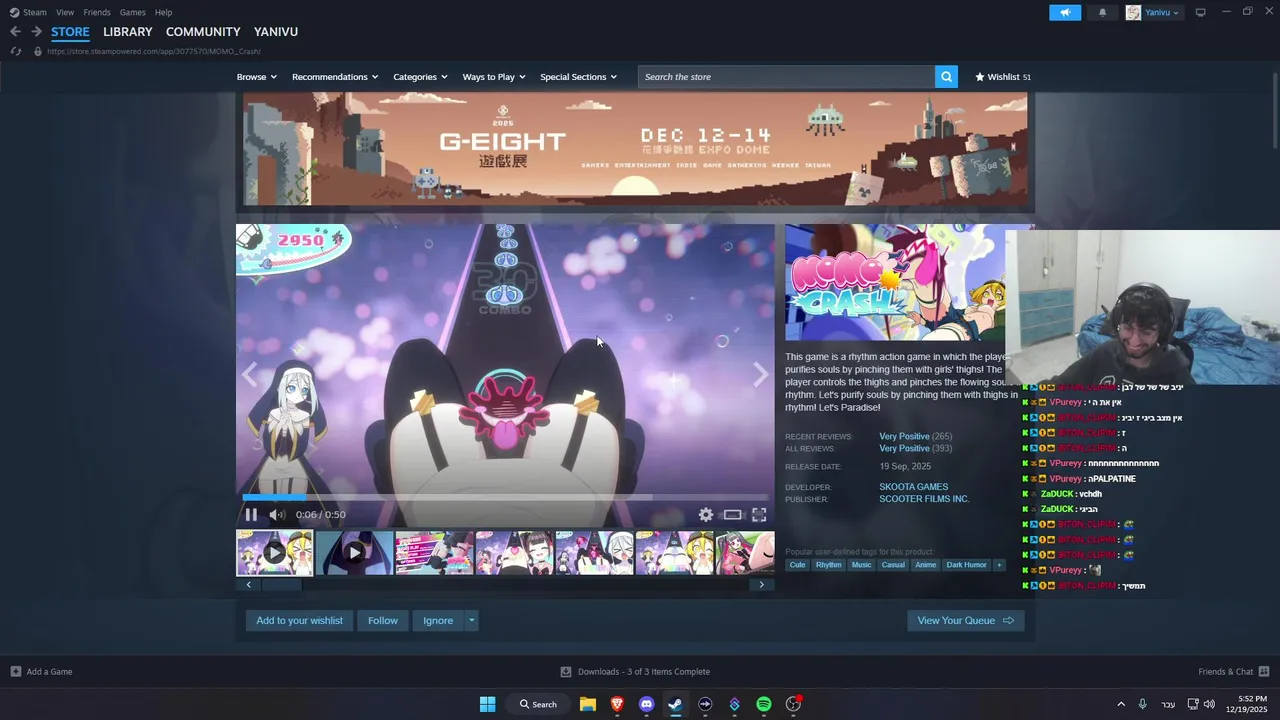Follow this game
The height and width of the screenshot is (720, 1280).
pos(383,621)
